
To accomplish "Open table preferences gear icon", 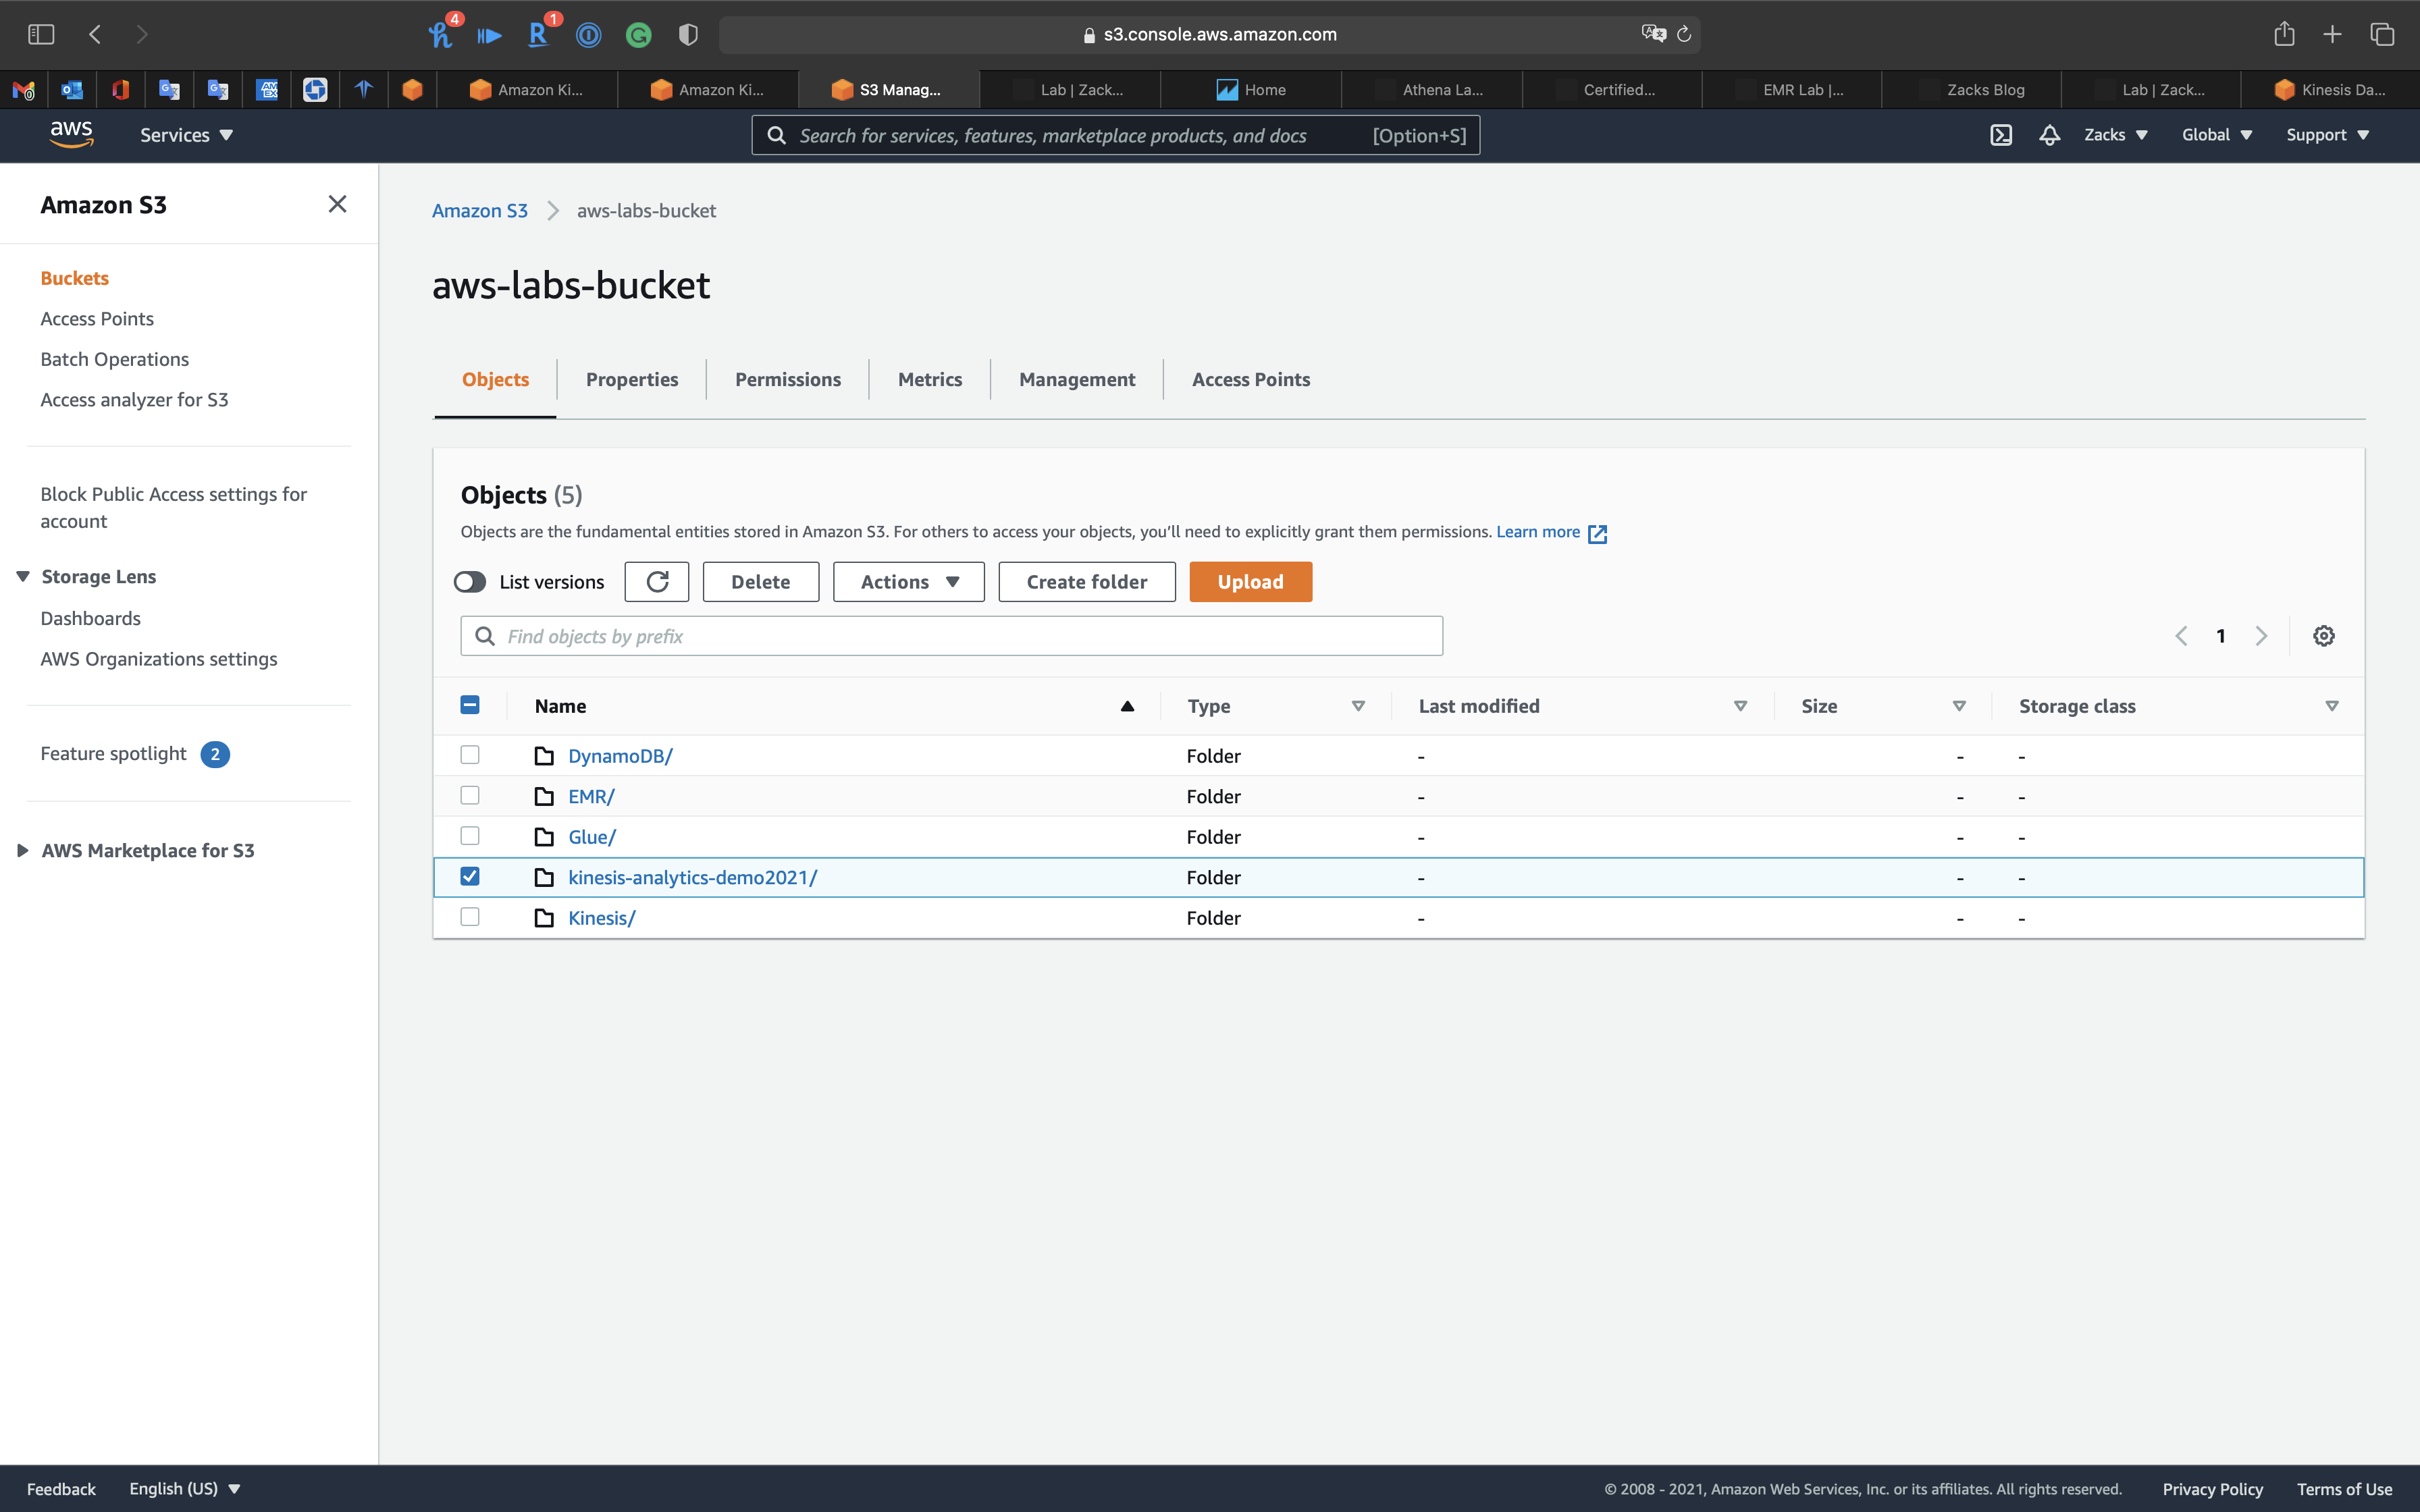I will [x=2323, y=636].
